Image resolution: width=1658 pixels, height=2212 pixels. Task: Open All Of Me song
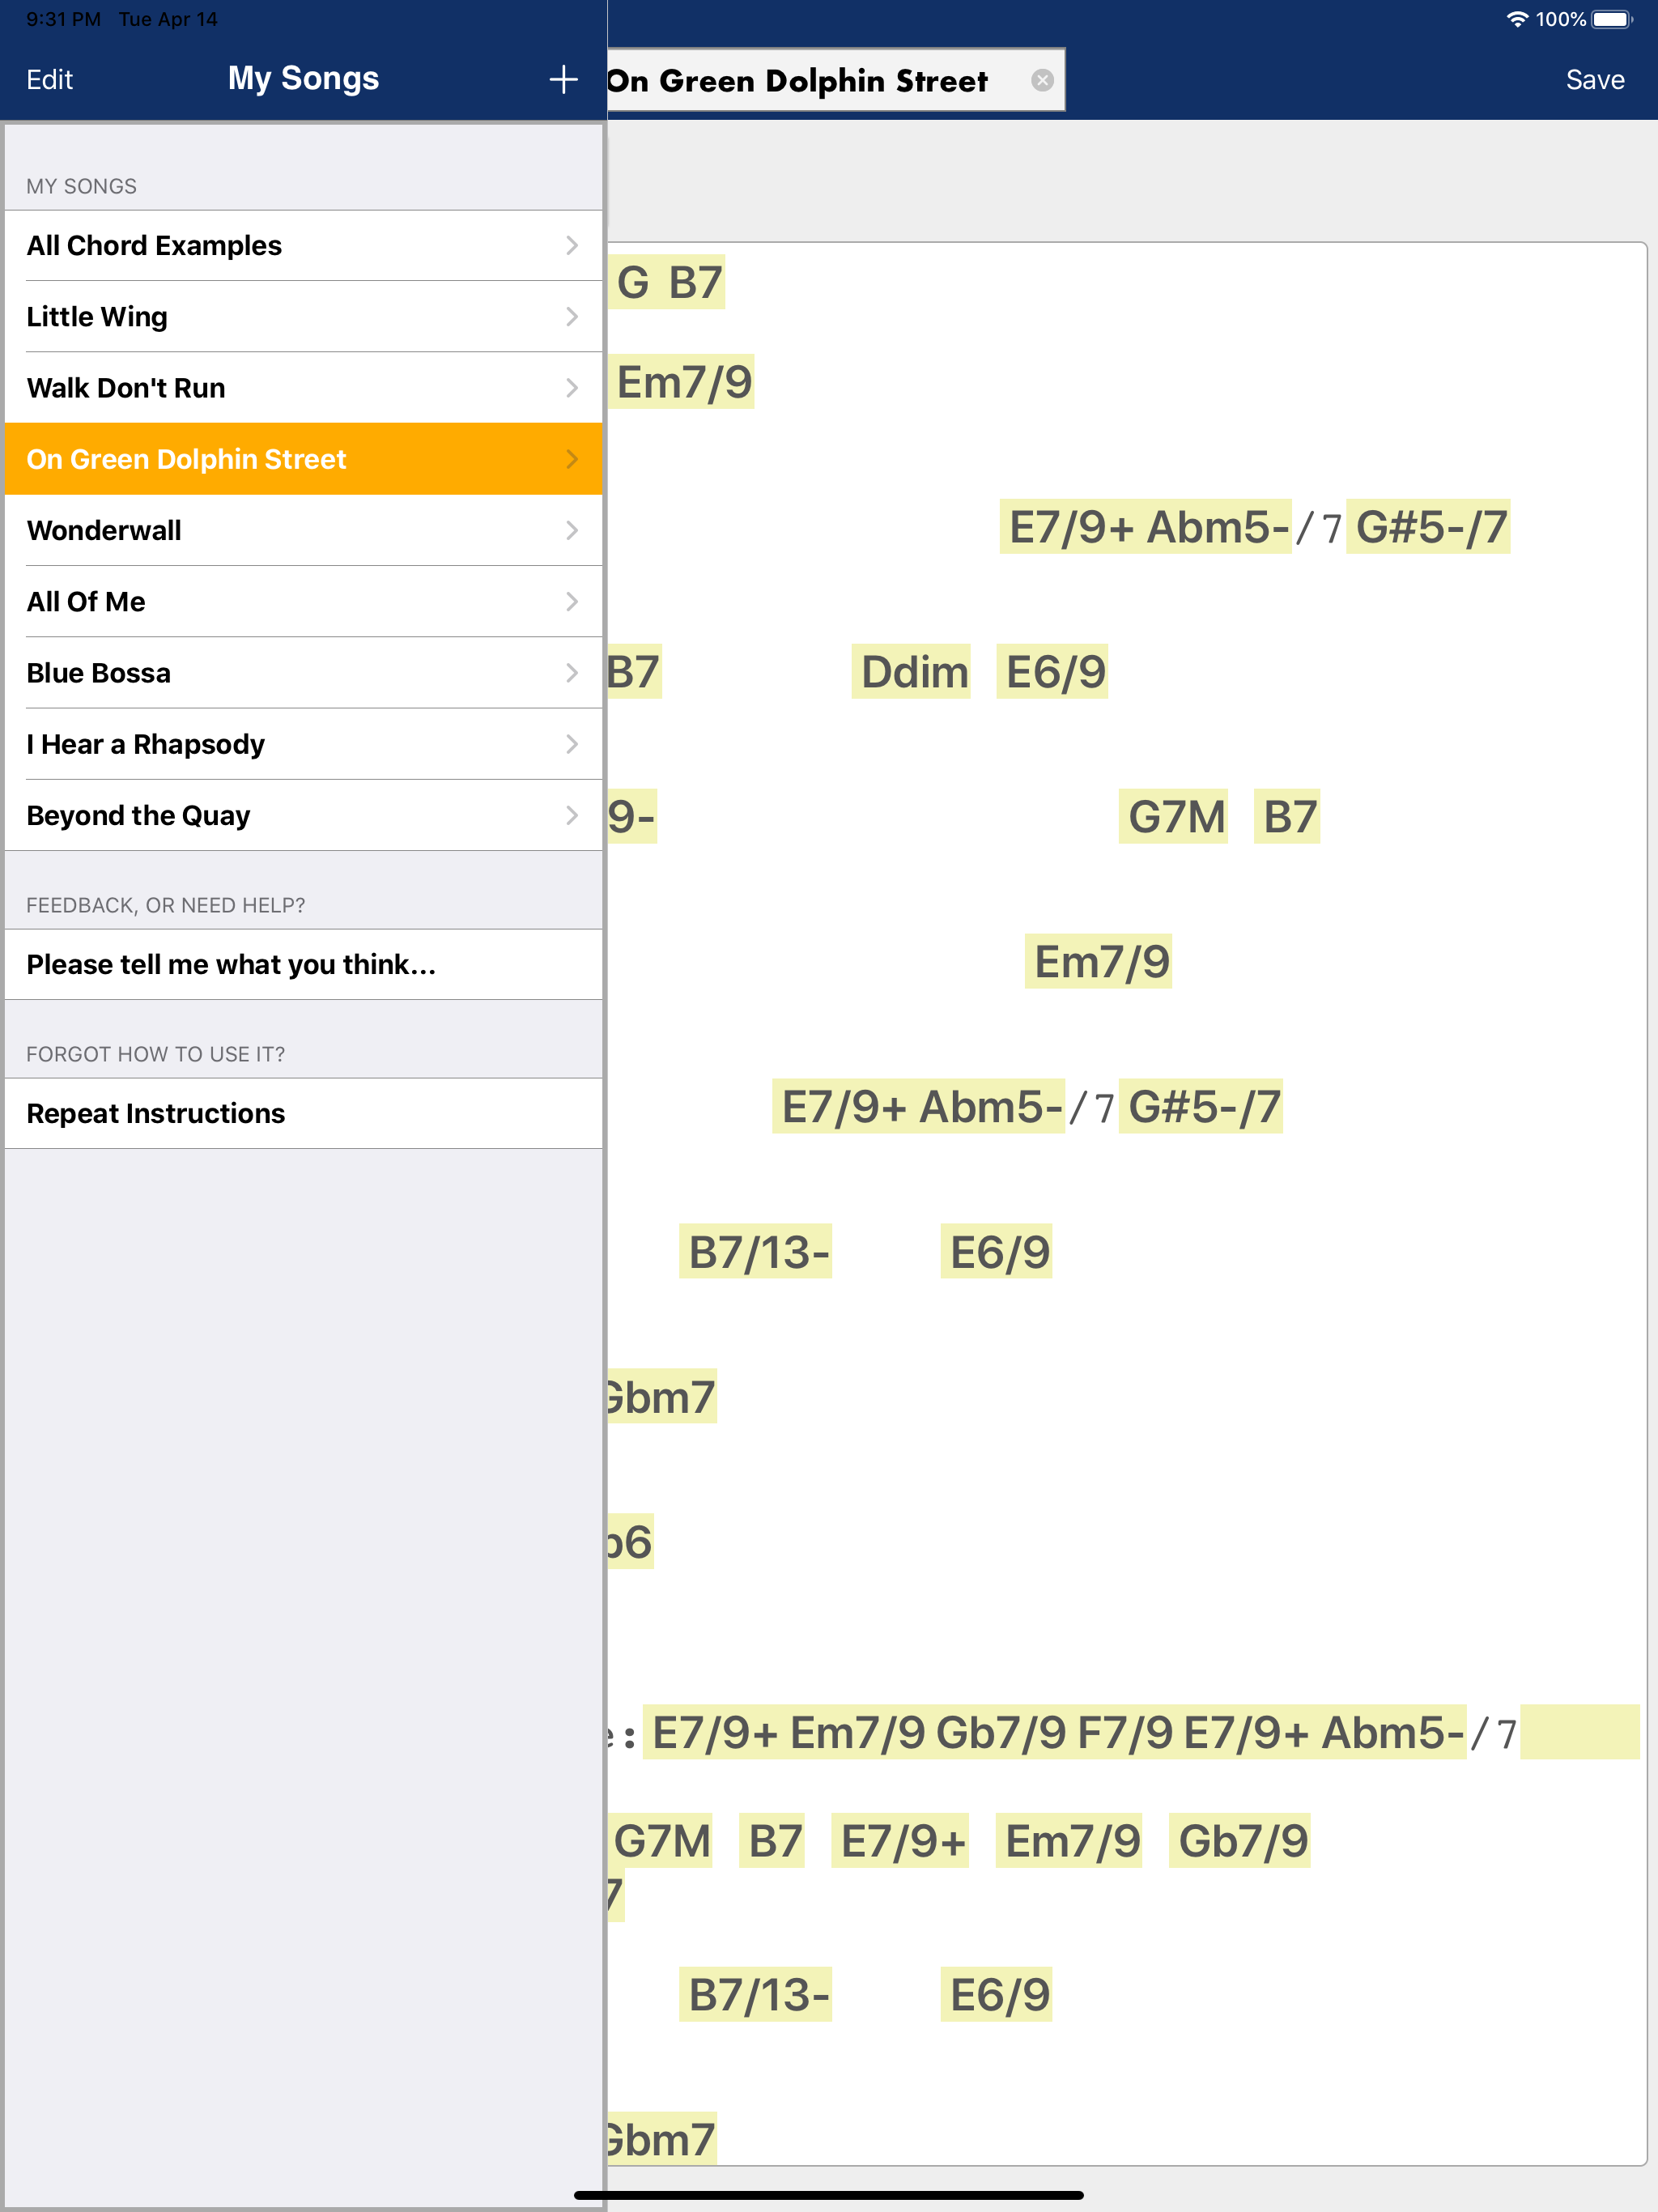(303, 601)
